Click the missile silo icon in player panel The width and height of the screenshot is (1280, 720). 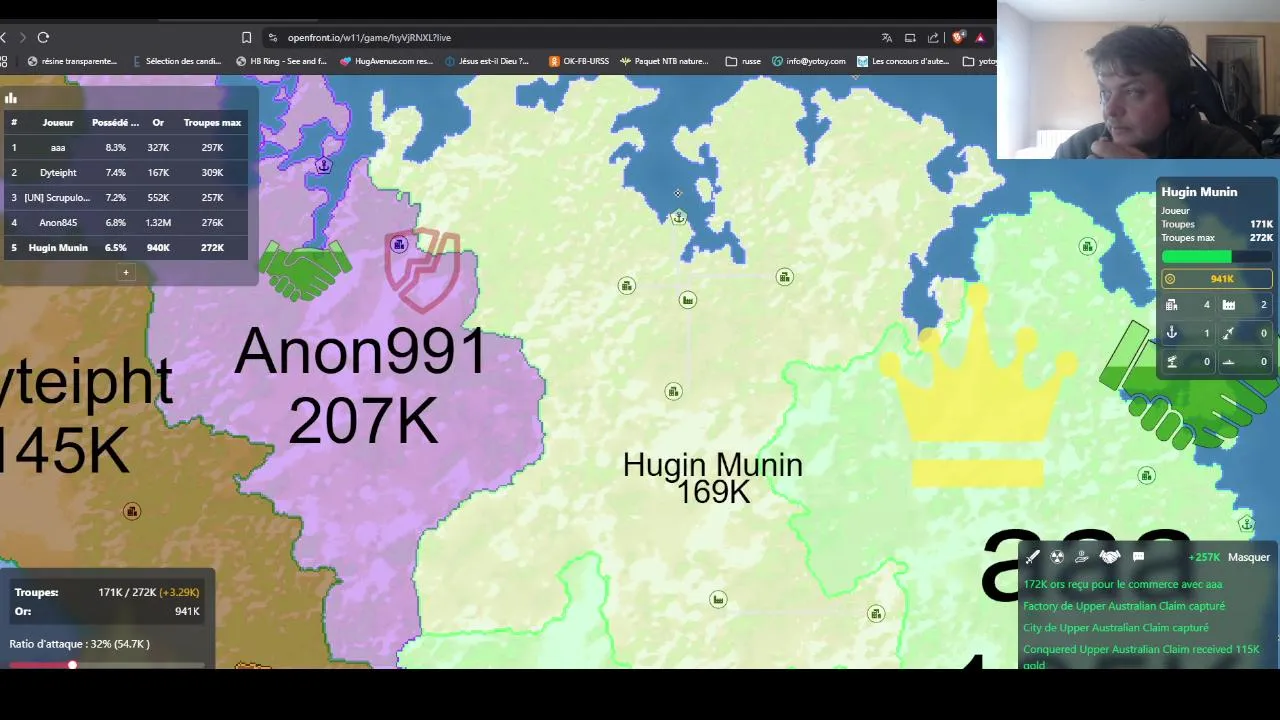coord(1229,333)
